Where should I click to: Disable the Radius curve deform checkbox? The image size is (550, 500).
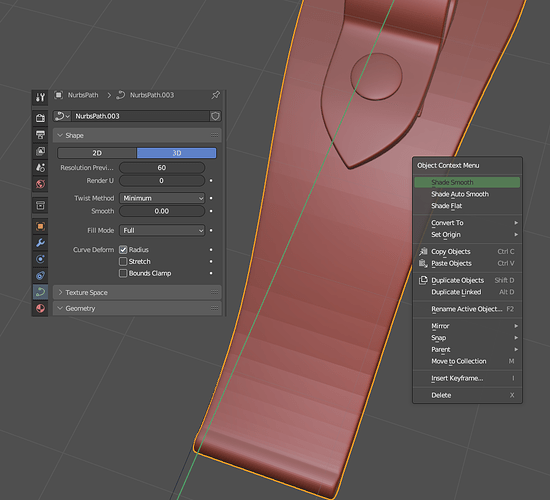(x=123, y=250)
